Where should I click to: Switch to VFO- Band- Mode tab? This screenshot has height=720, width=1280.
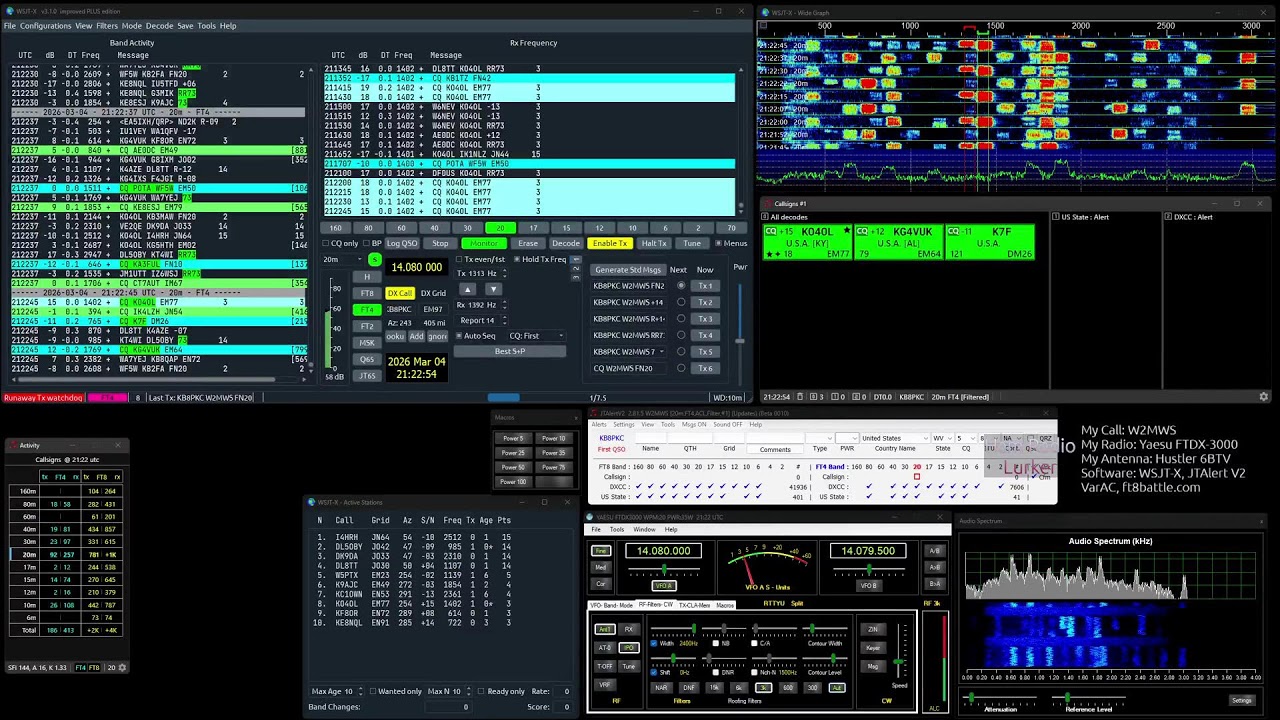pos(611,605)
